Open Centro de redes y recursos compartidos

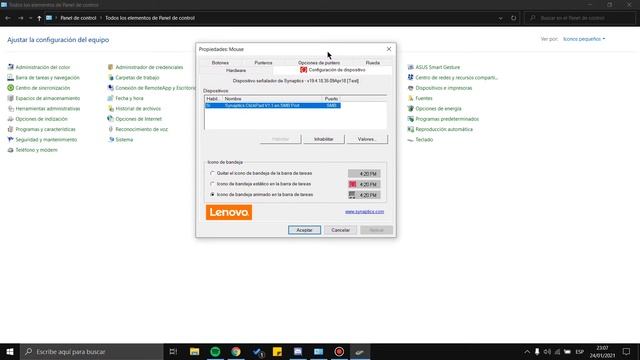click(453, 78)
